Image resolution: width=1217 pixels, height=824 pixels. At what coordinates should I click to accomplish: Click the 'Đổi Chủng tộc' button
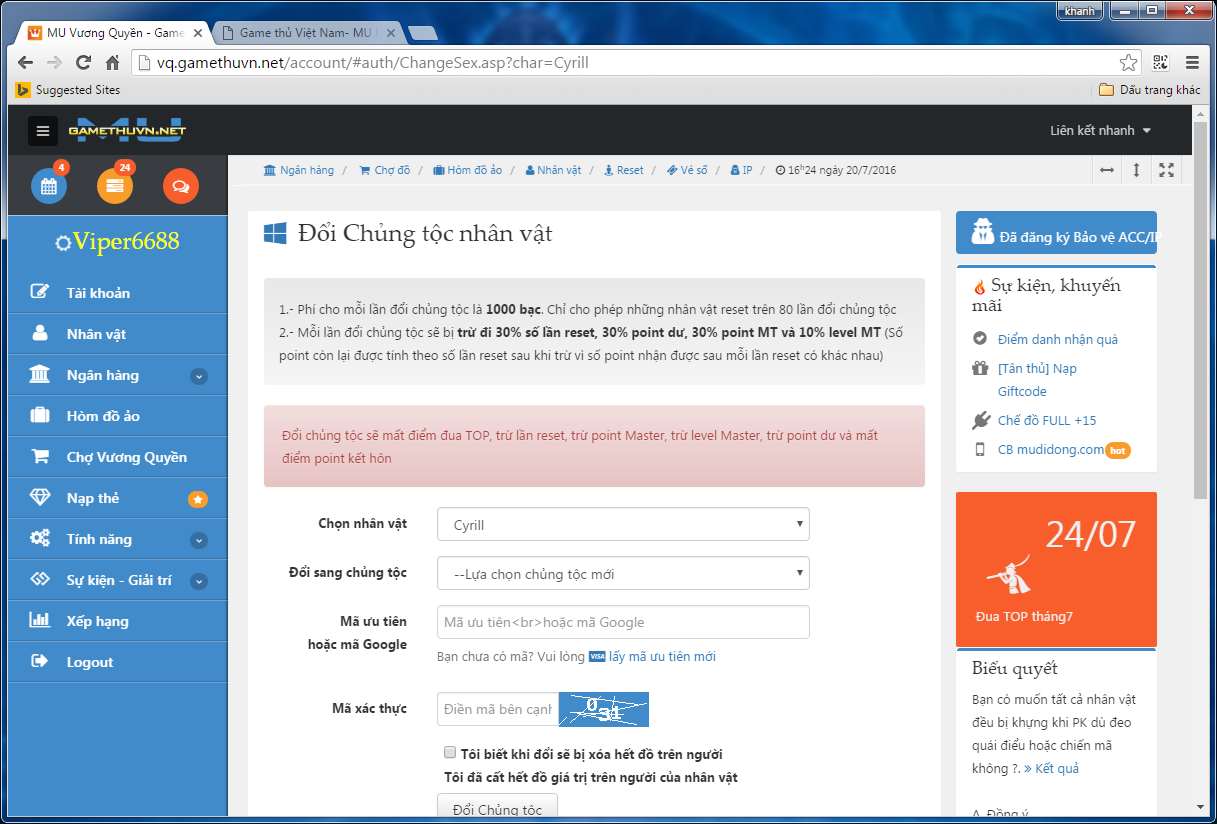coord(497,808)
